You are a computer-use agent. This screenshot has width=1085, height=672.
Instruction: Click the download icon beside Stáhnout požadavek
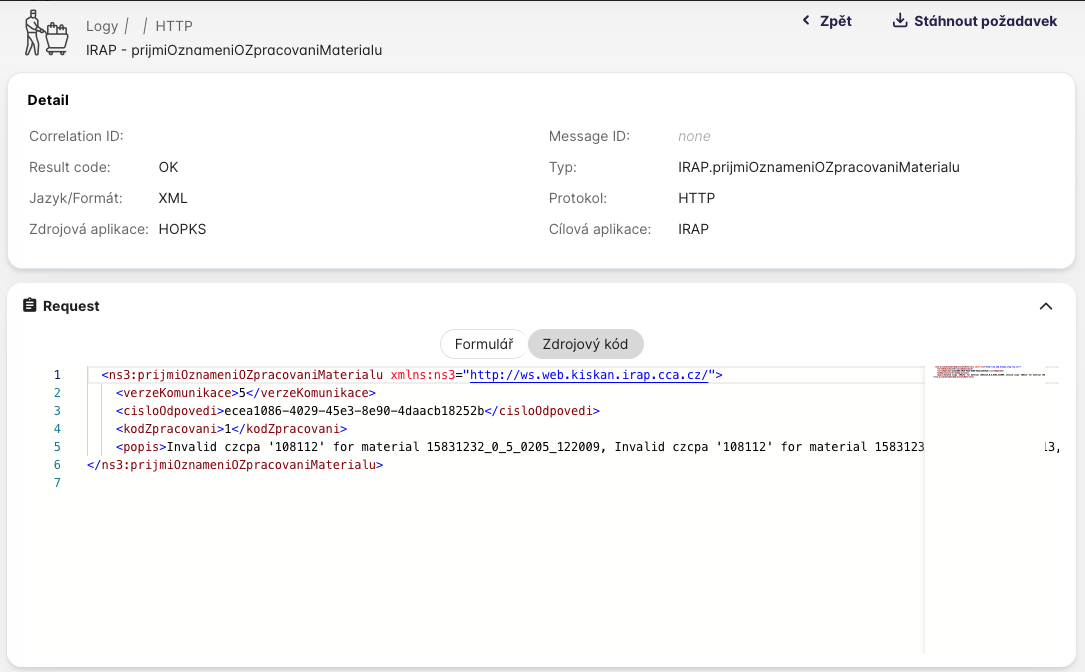(899, 21)
